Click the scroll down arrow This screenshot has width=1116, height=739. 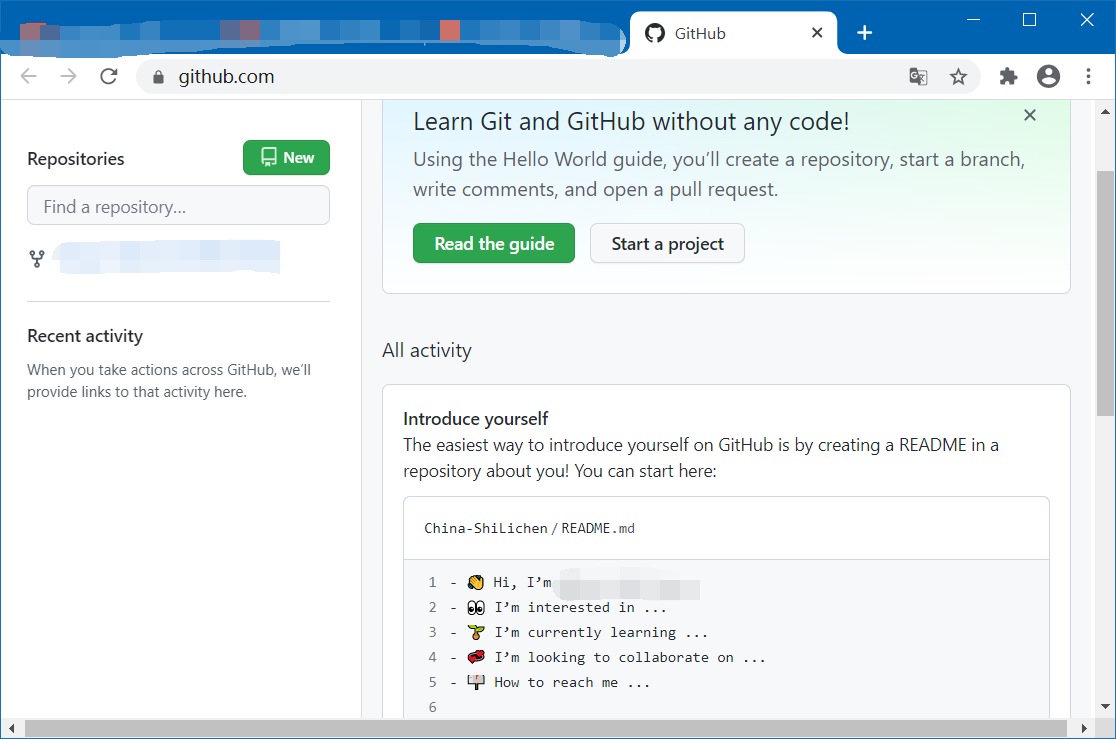[x=1105, y=706]
